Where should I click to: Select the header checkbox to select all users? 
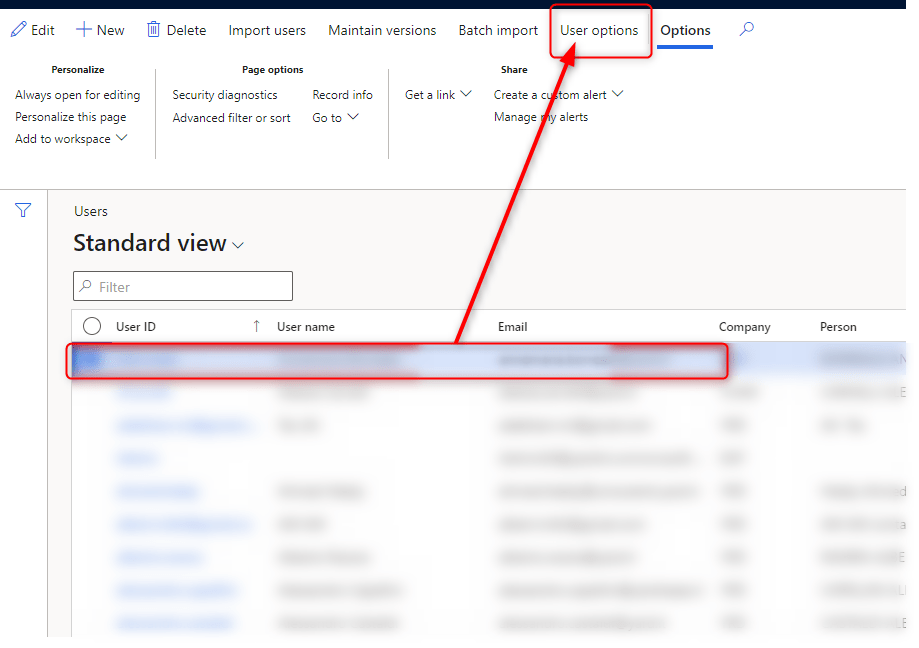pos(91,325)
